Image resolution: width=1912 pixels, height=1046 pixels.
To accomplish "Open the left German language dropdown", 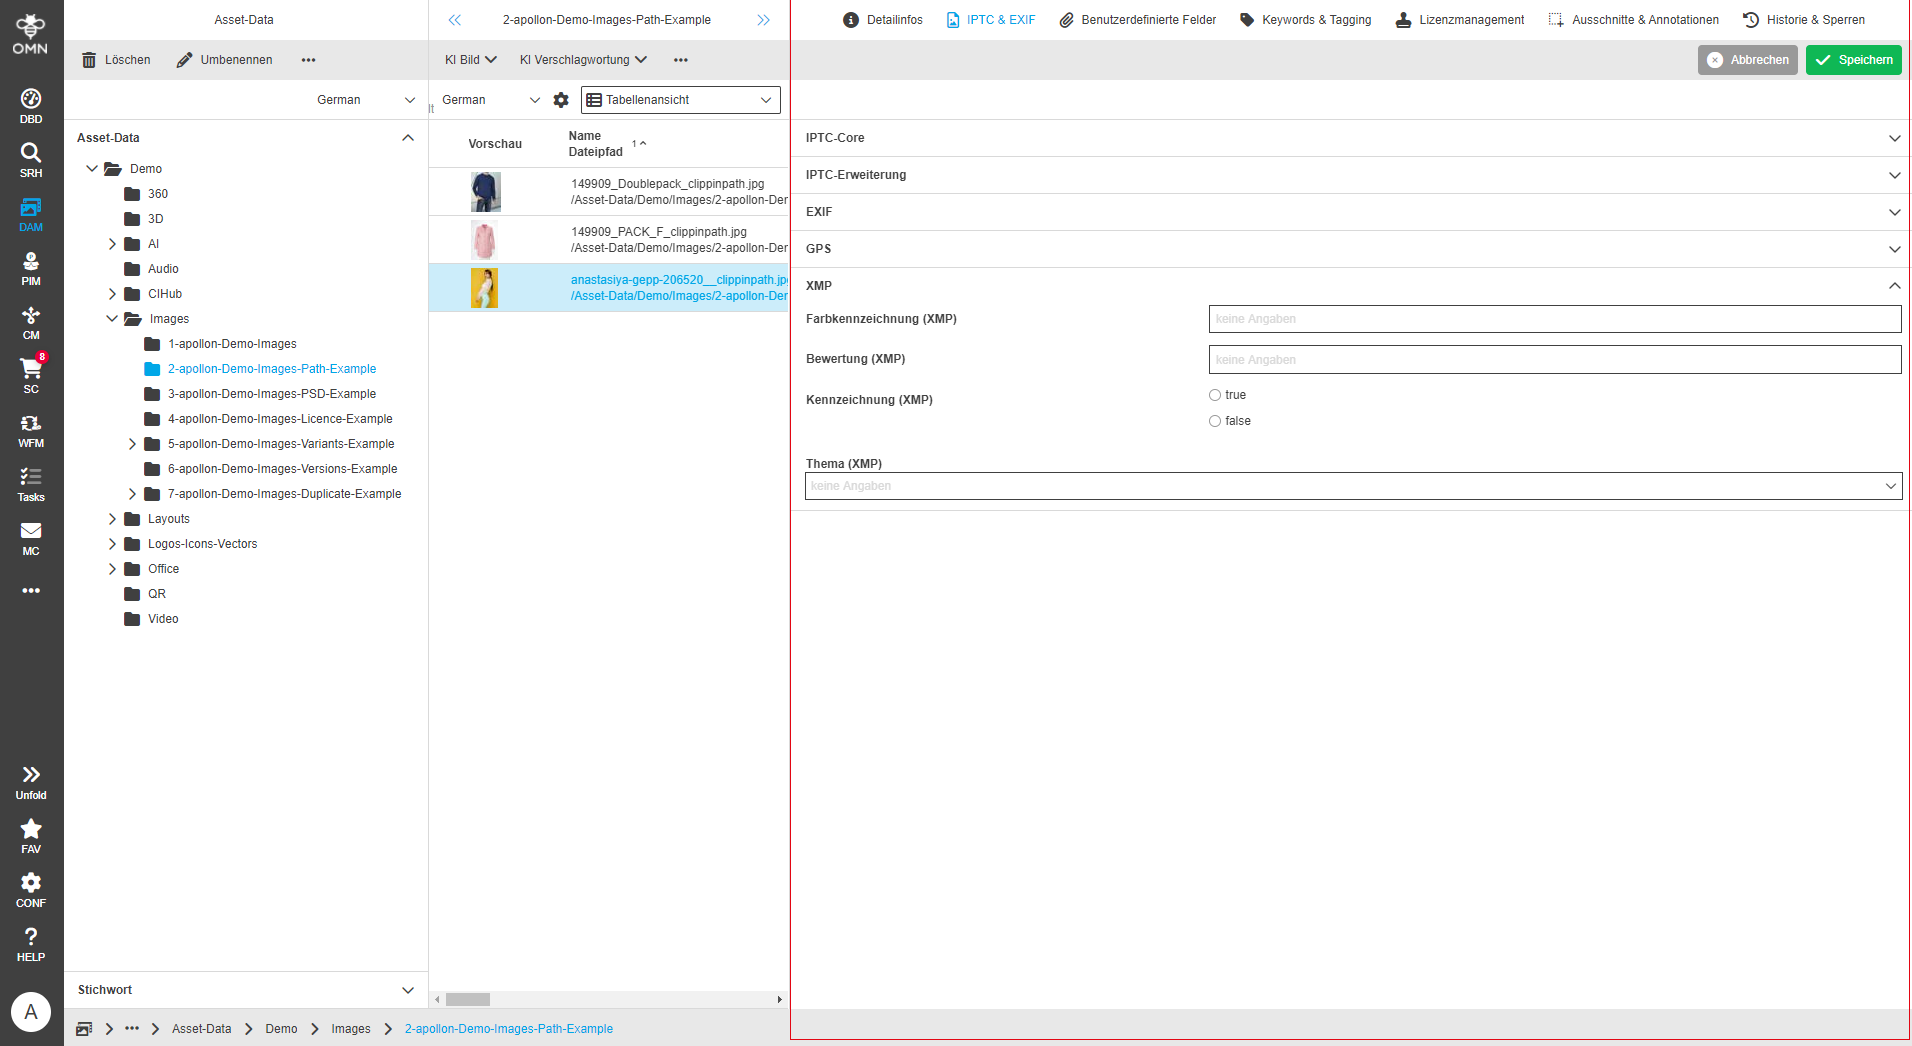I will (x=366, y=100).
